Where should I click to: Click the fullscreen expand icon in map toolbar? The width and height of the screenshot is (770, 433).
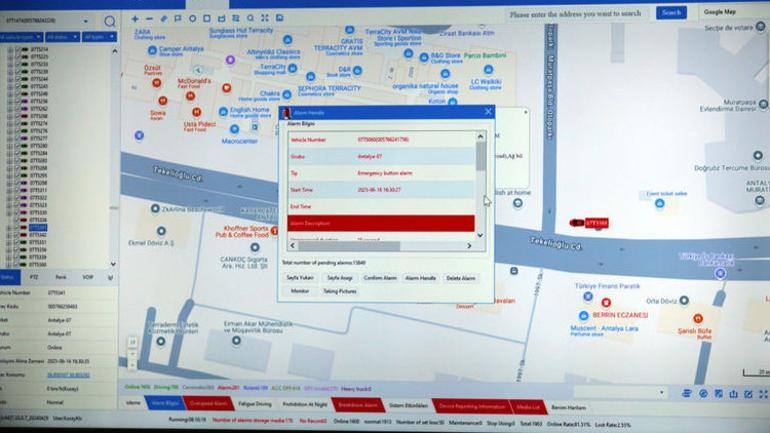[x=265, y=18]
